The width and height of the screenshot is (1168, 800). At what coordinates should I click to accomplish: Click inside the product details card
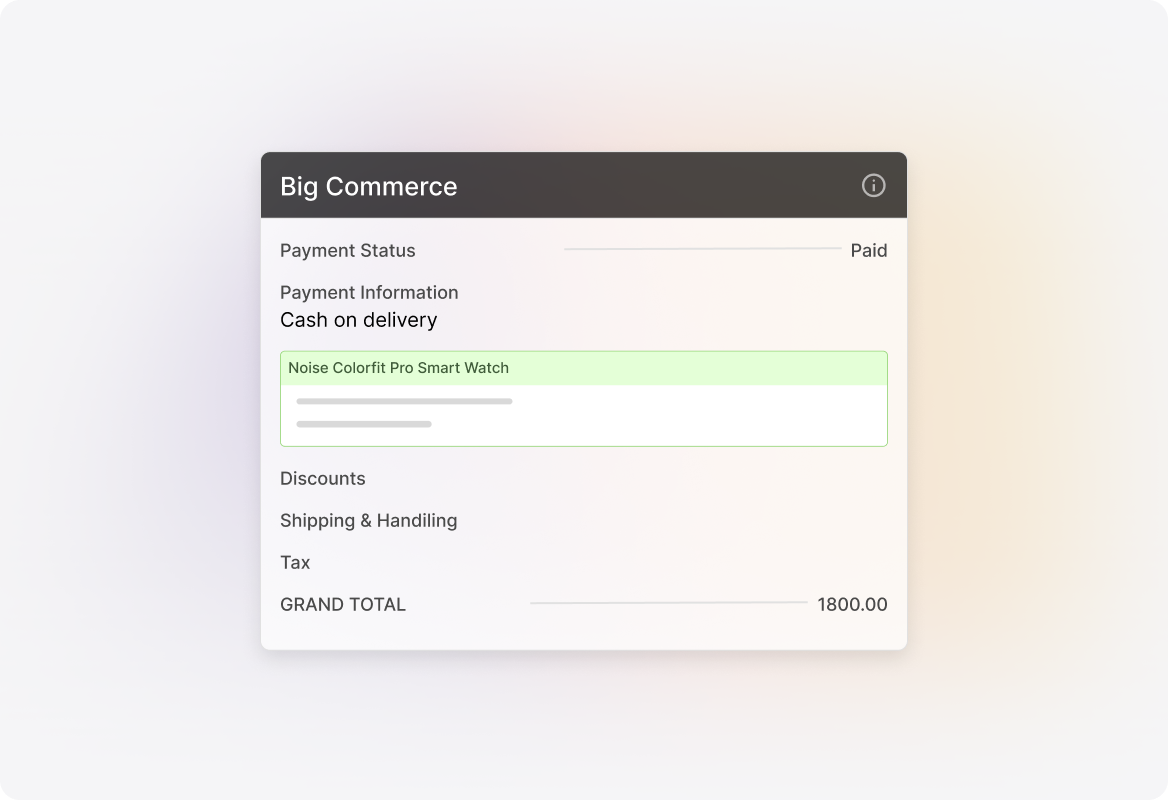(x=584, y=413)
